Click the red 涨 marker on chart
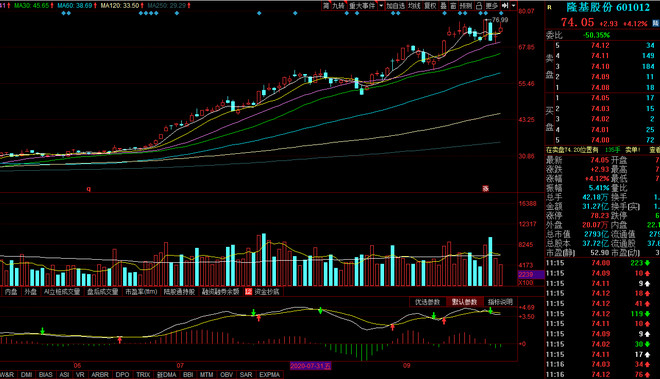Screen dimensions: 660x379 click(485, 189)
